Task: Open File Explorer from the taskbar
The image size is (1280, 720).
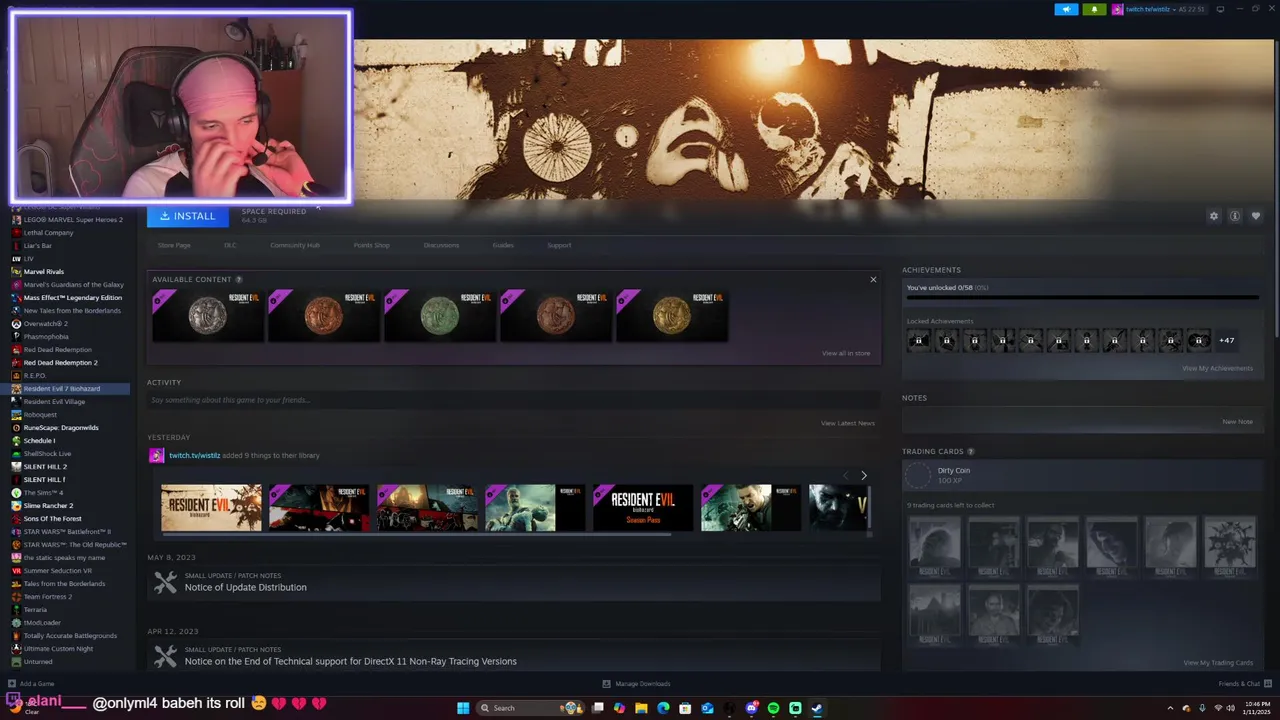Action: click(x=641, y=708)
